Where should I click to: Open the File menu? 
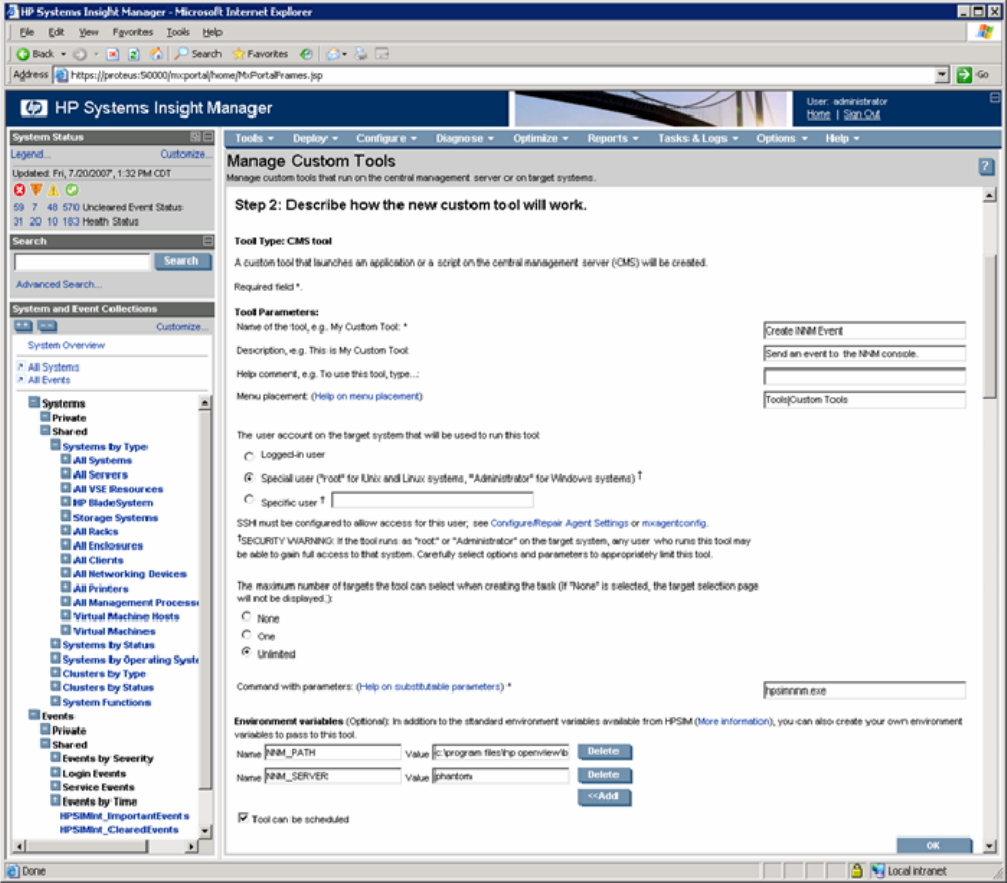pyautogui.click(x=26, y=32)
